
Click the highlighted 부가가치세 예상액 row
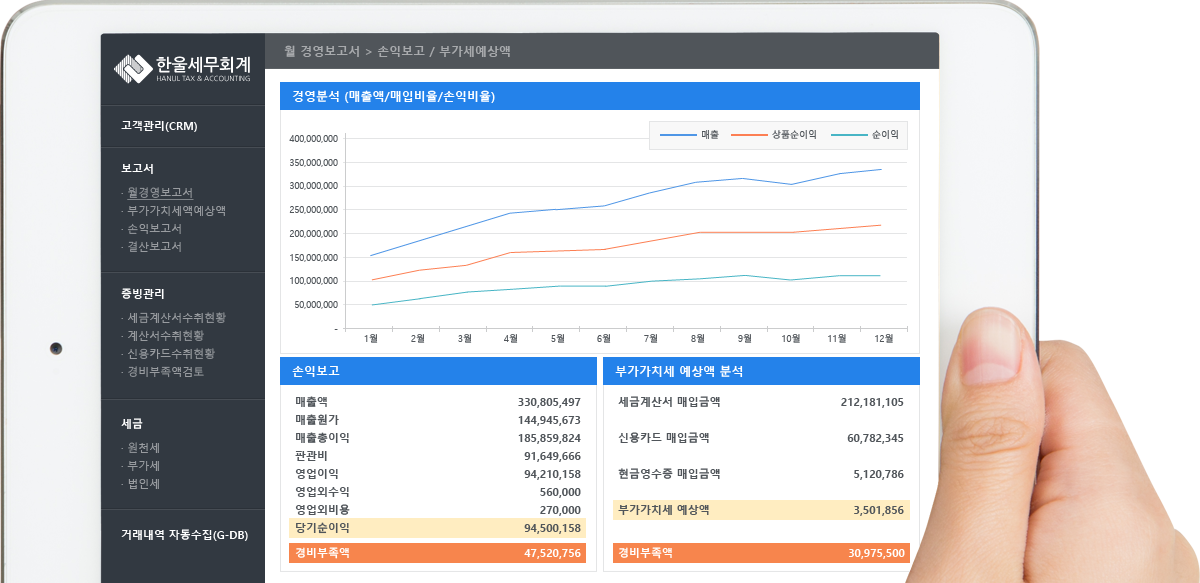click(761, 510)
